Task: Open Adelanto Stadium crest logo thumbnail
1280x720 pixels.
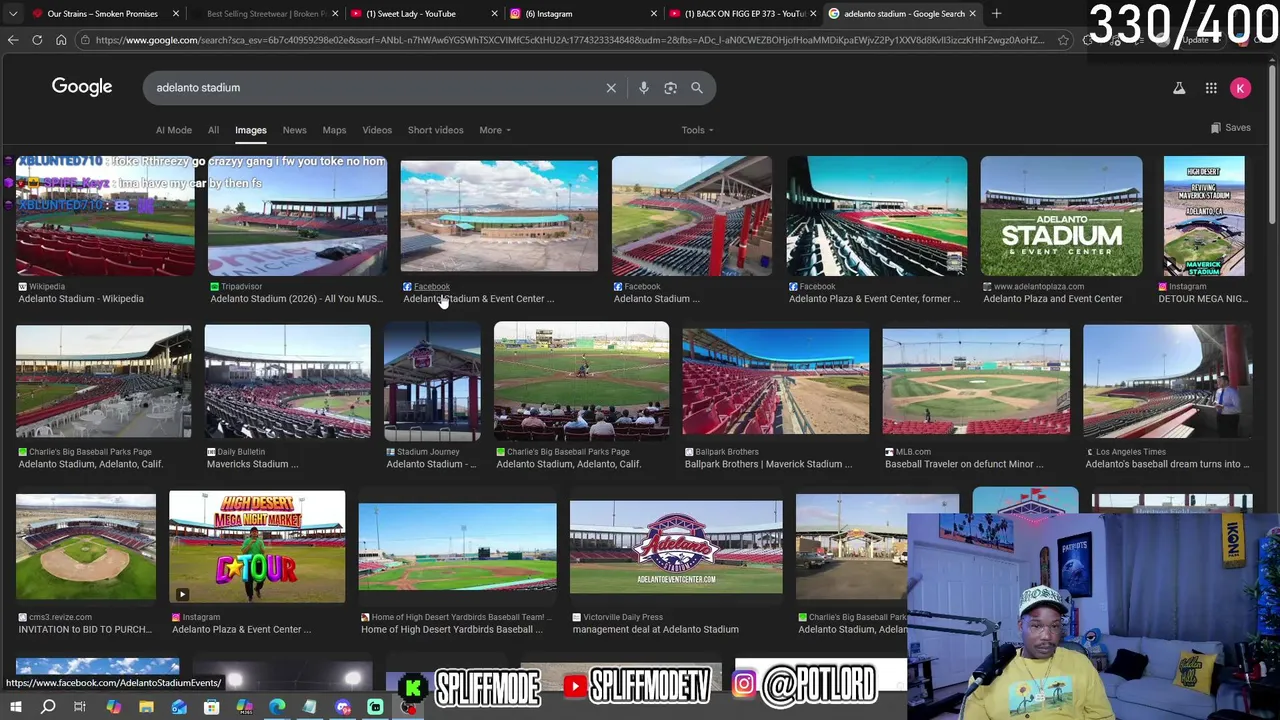Action: pos(676,547)
